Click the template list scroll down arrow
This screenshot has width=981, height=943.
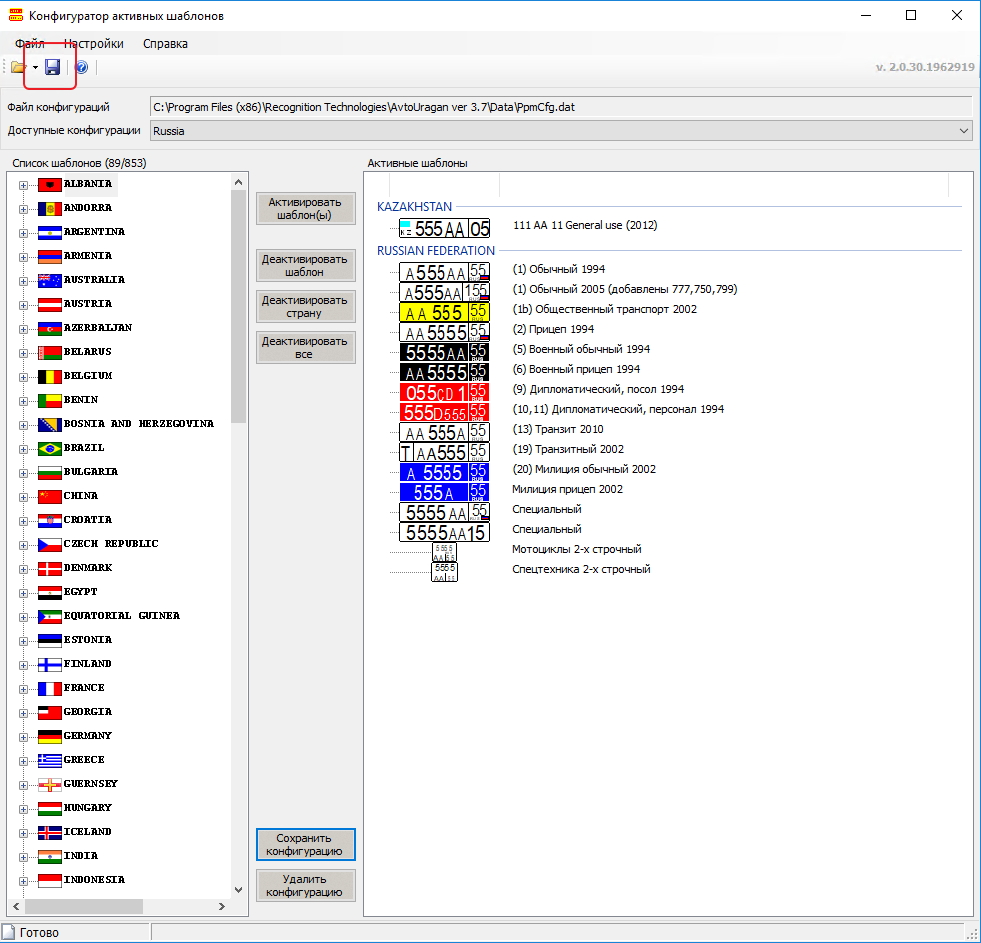238,888
